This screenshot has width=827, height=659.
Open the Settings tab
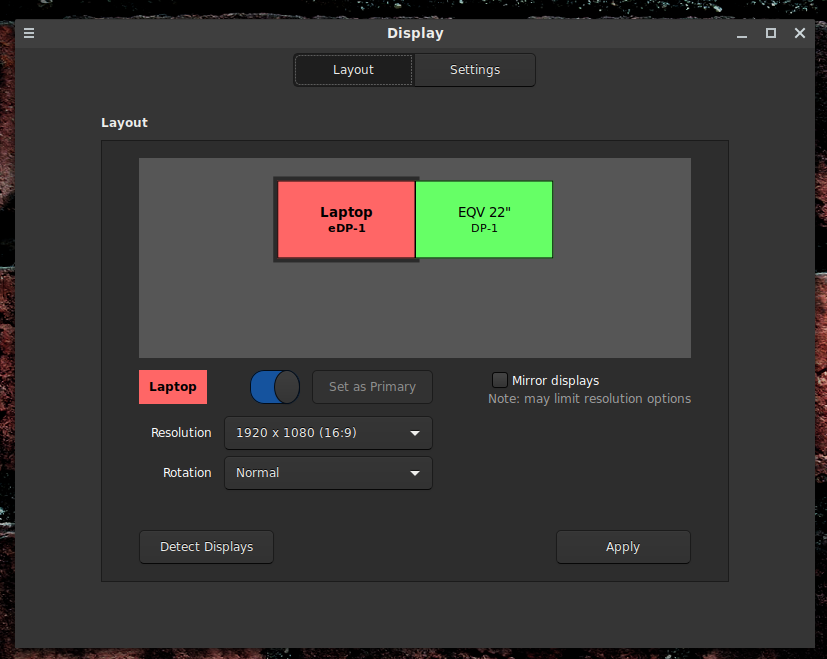point(475,70)
